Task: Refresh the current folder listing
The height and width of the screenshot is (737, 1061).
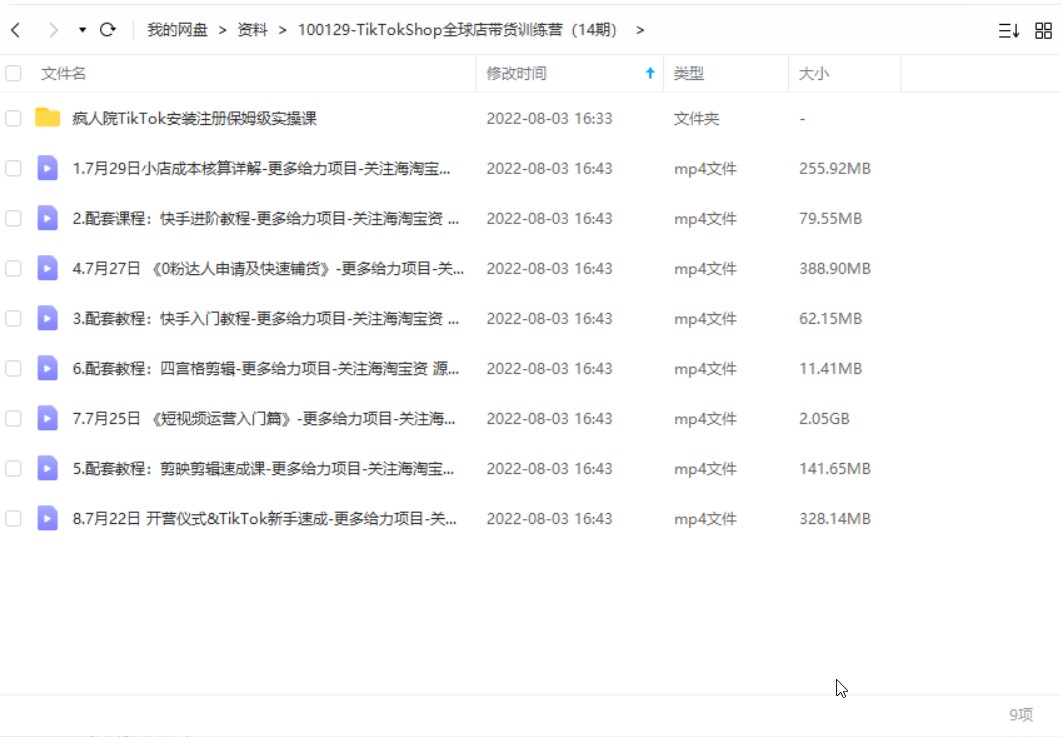Action: [x=108, y=30]
